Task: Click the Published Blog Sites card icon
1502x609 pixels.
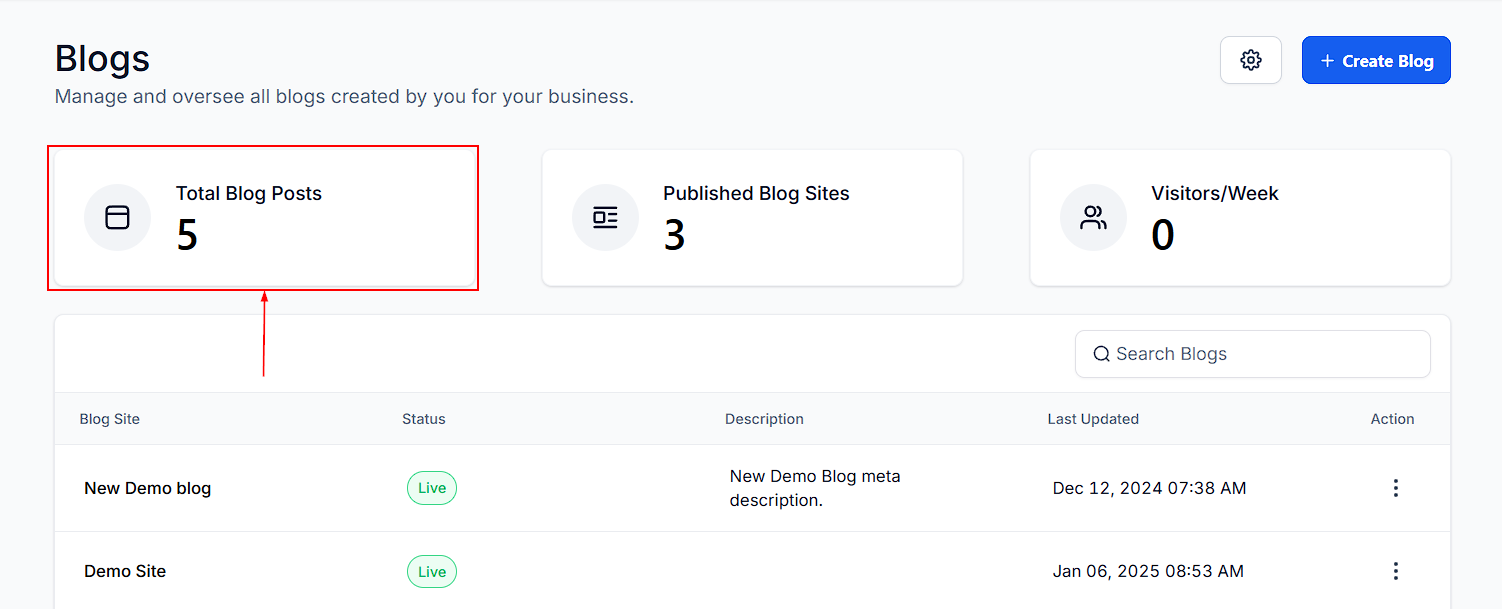Action: (605, 217)
